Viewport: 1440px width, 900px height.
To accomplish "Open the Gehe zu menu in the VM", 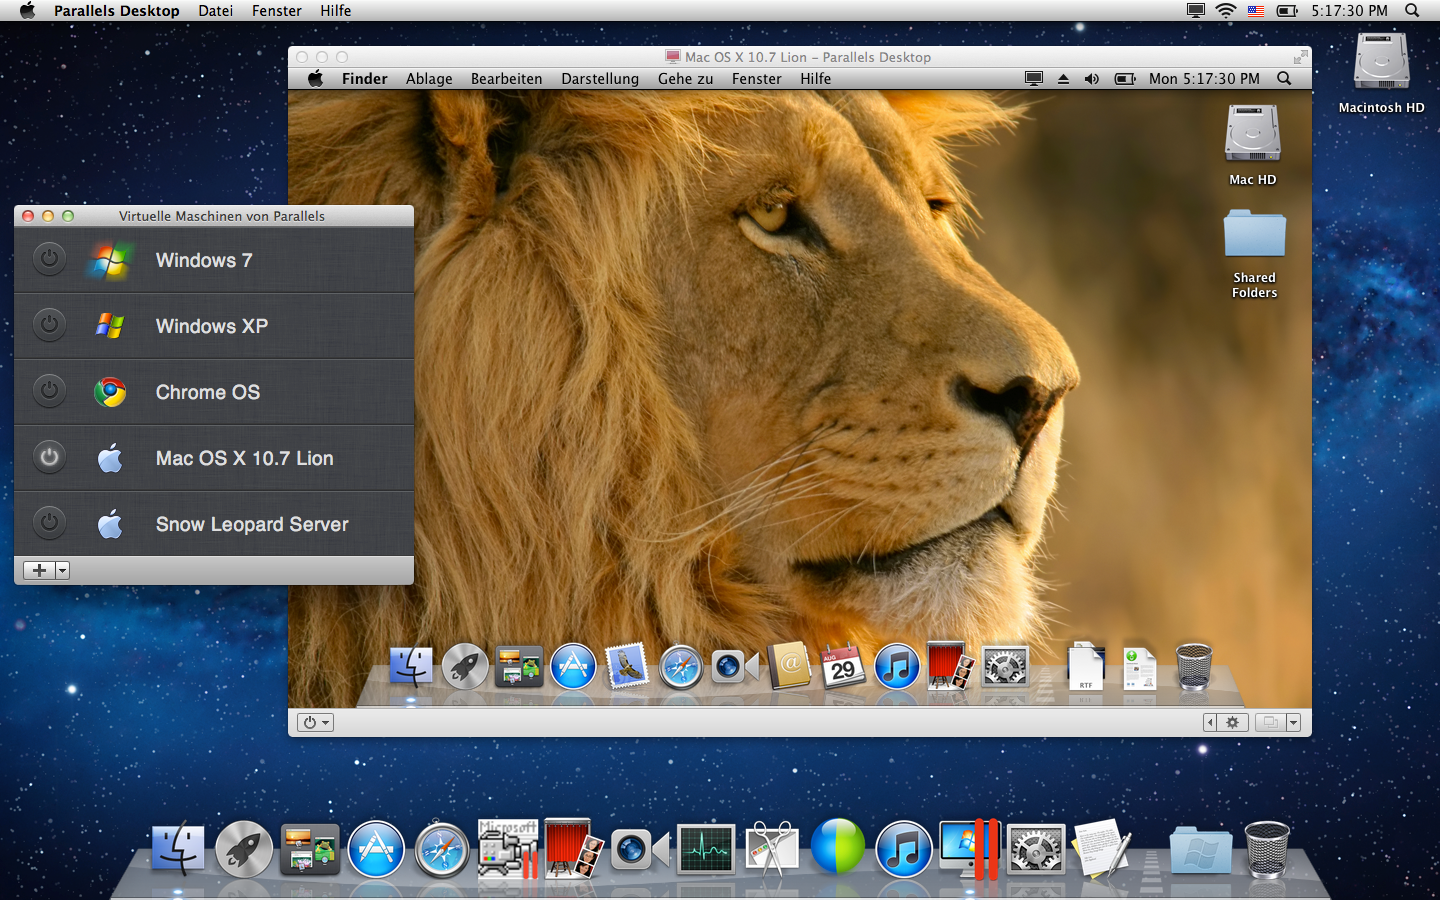I will (x=685, y=79).
